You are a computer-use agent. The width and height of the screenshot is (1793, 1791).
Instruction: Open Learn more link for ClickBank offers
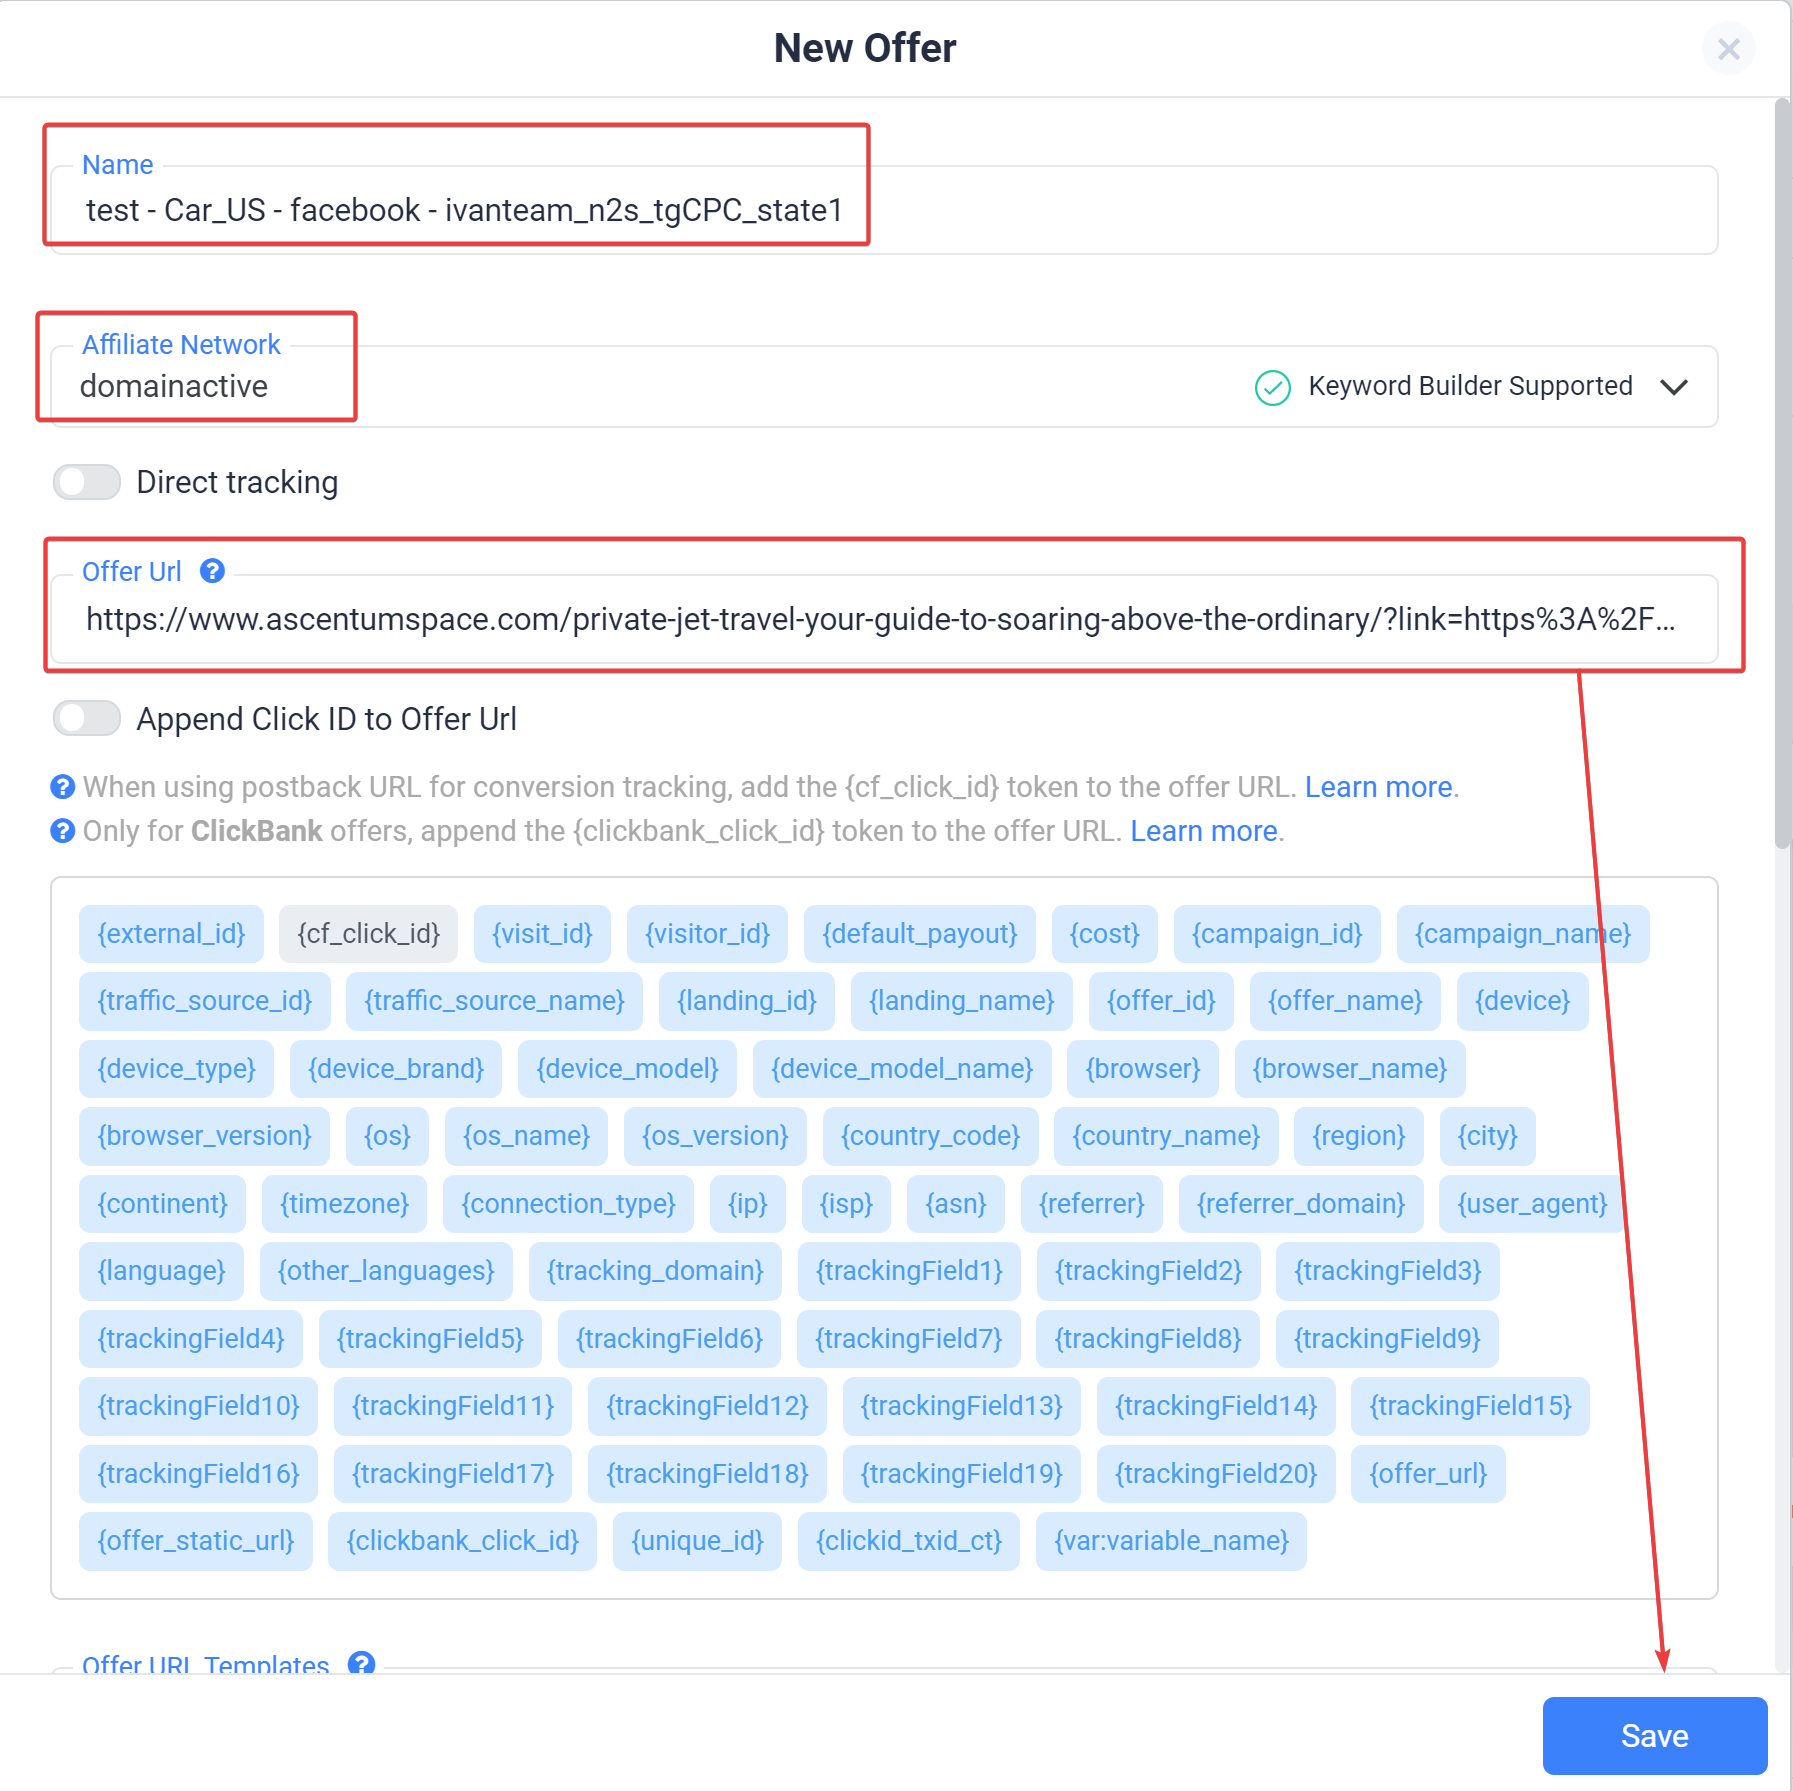pyautogui.click(x=1204, y=831)
